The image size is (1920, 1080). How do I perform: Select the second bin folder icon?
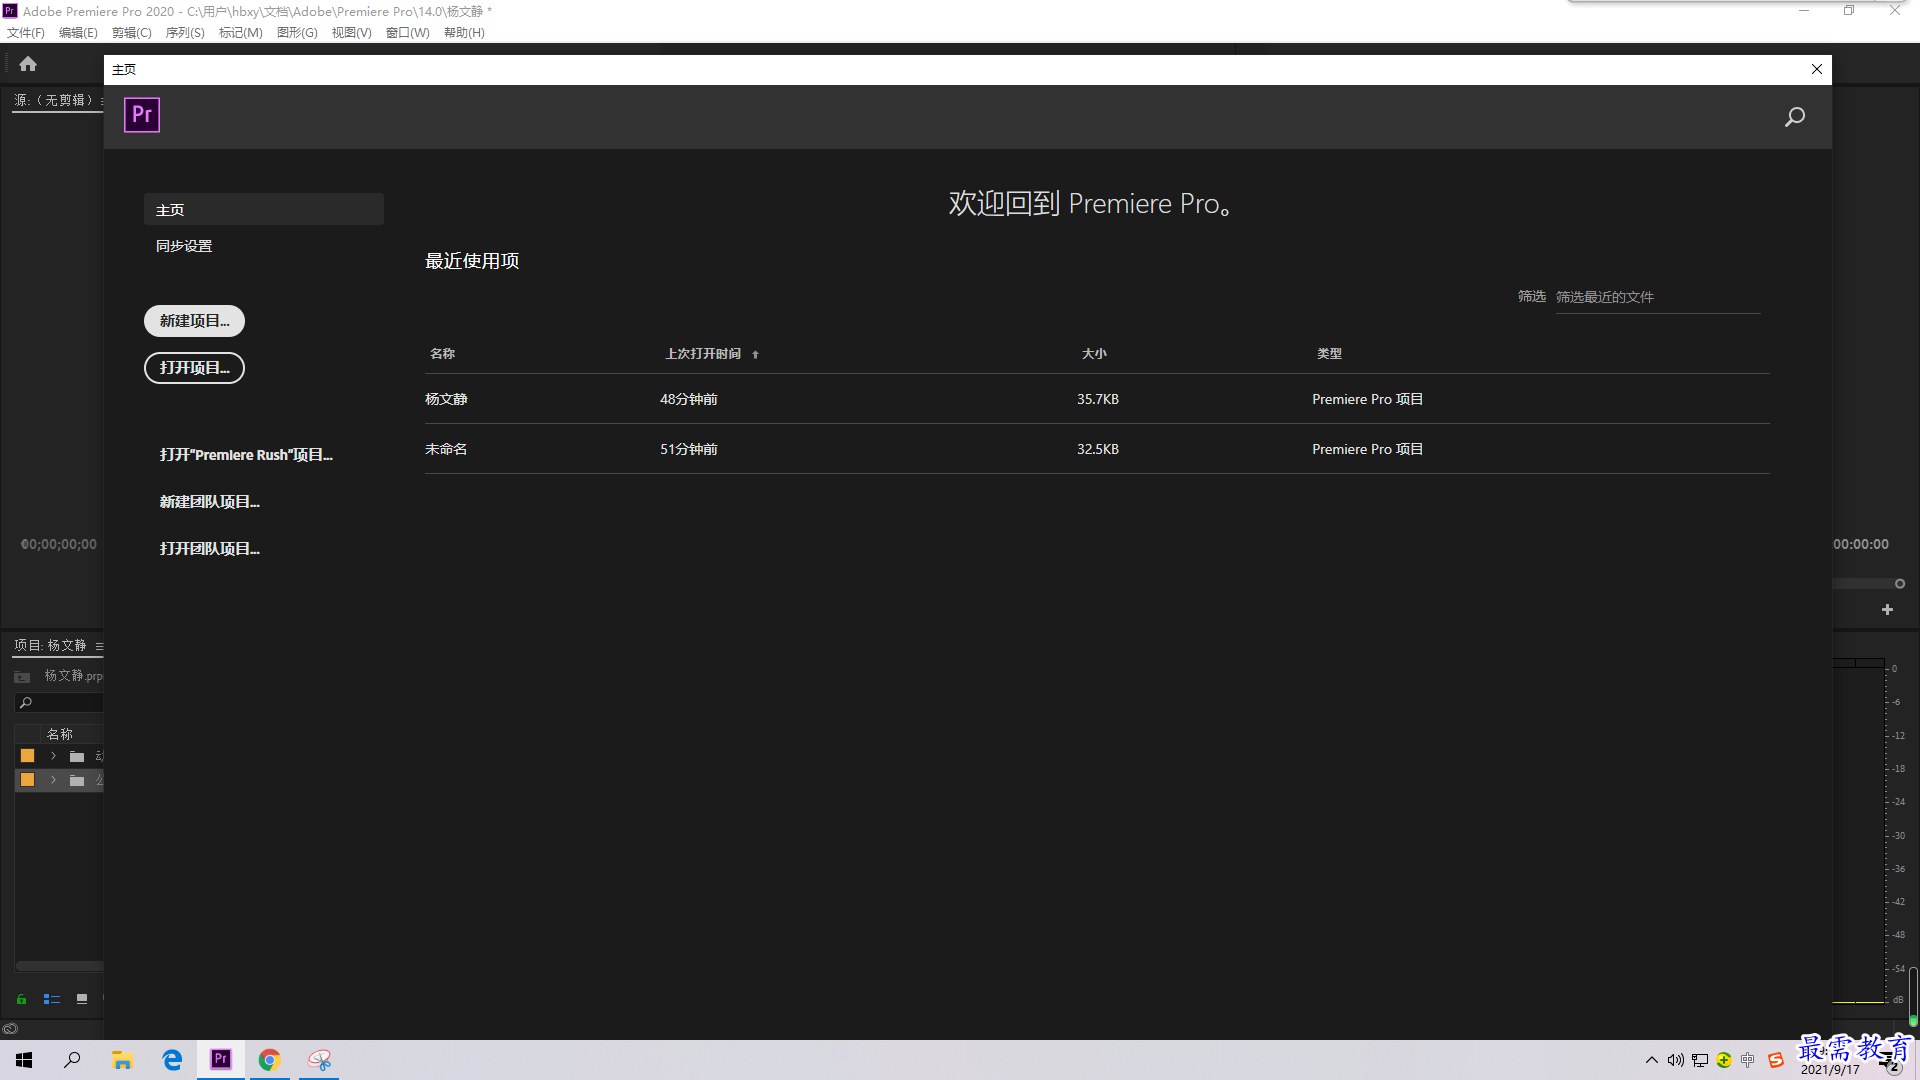(77, 781)
